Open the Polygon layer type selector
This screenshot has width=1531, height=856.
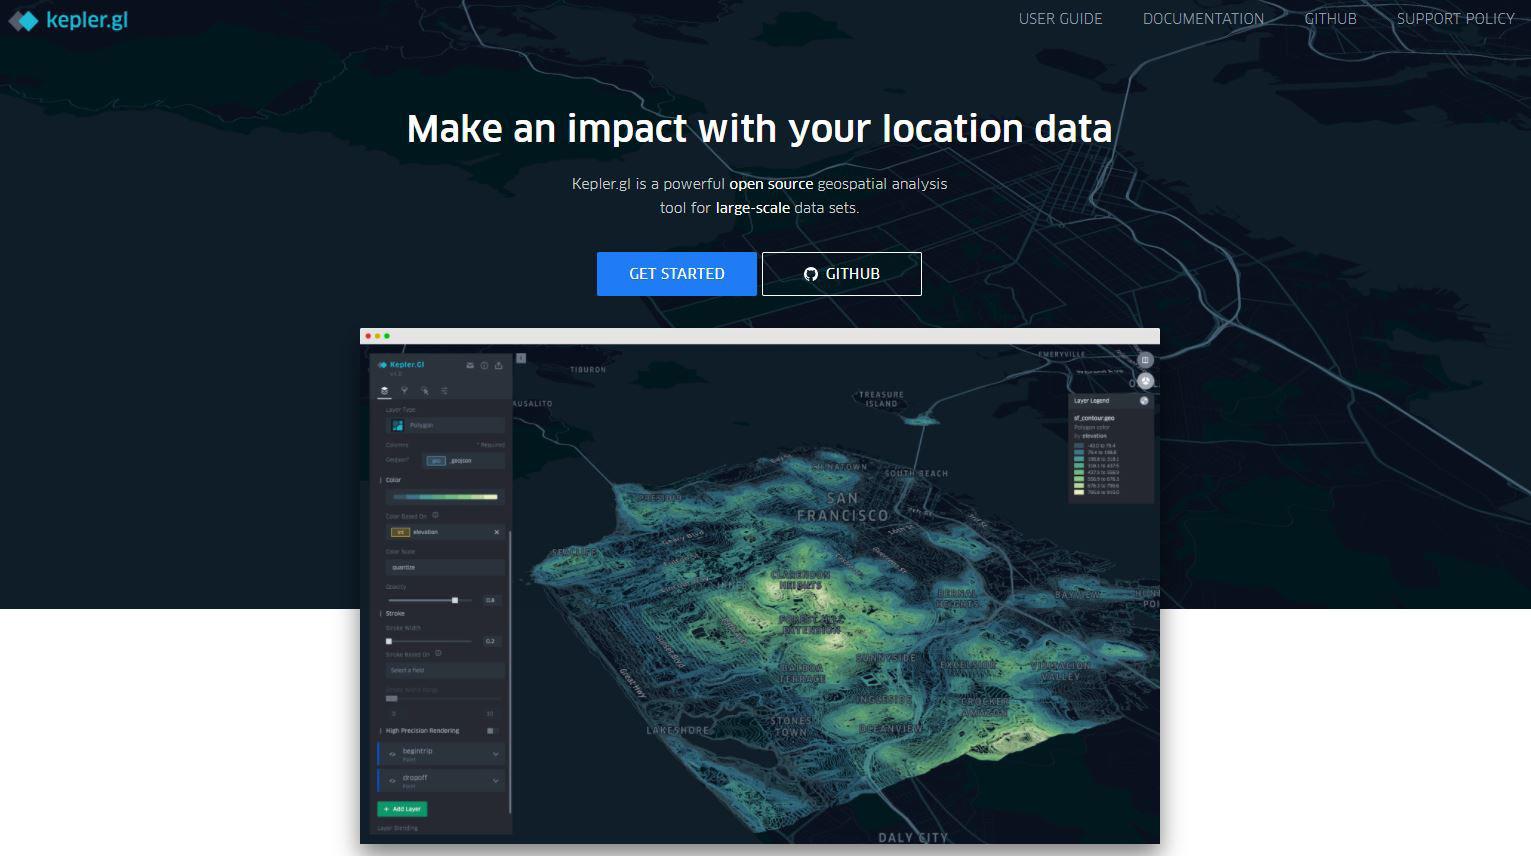445,425
